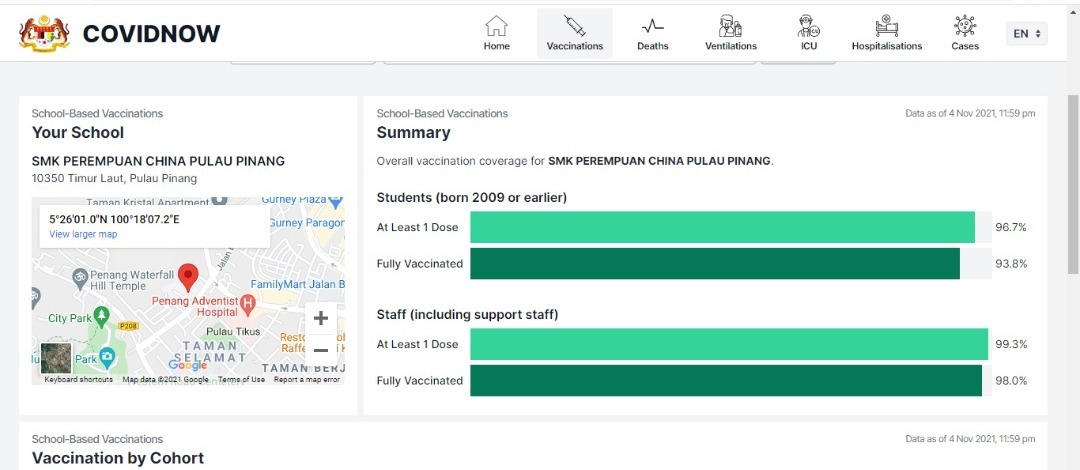Screen dimensions: 1080x470
Task: Click FamilyMart Jalan label on map
Action: pos(298,284)
